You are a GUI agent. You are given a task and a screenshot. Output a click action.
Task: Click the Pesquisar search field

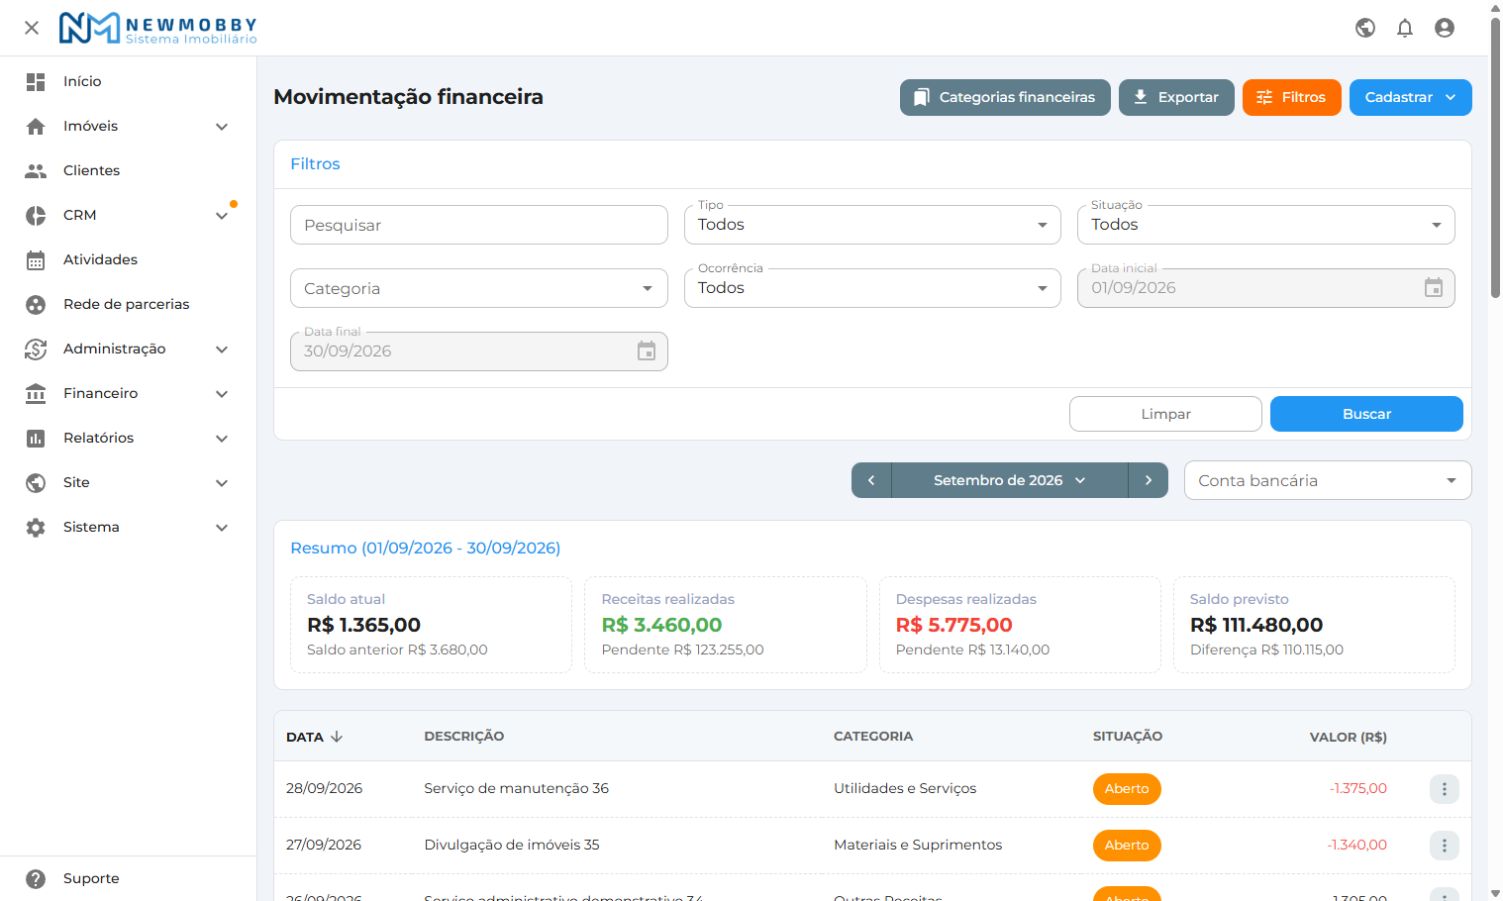coord(479,225)
